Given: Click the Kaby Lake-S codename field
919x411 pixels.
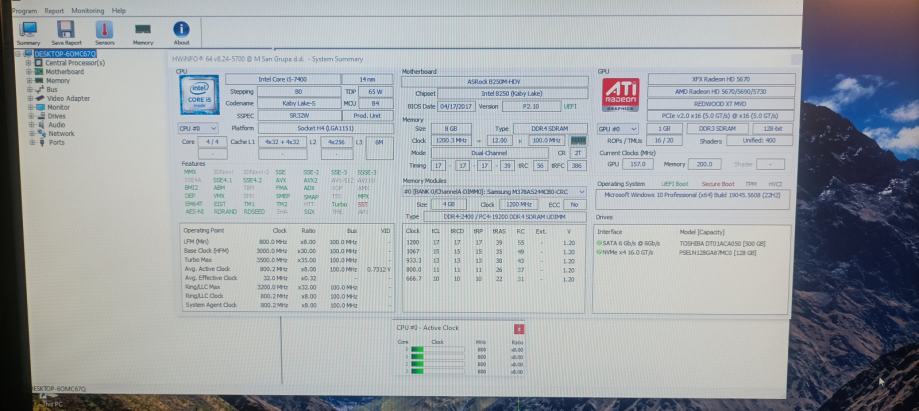Looking at the screenshot, I should pos(299,103).
